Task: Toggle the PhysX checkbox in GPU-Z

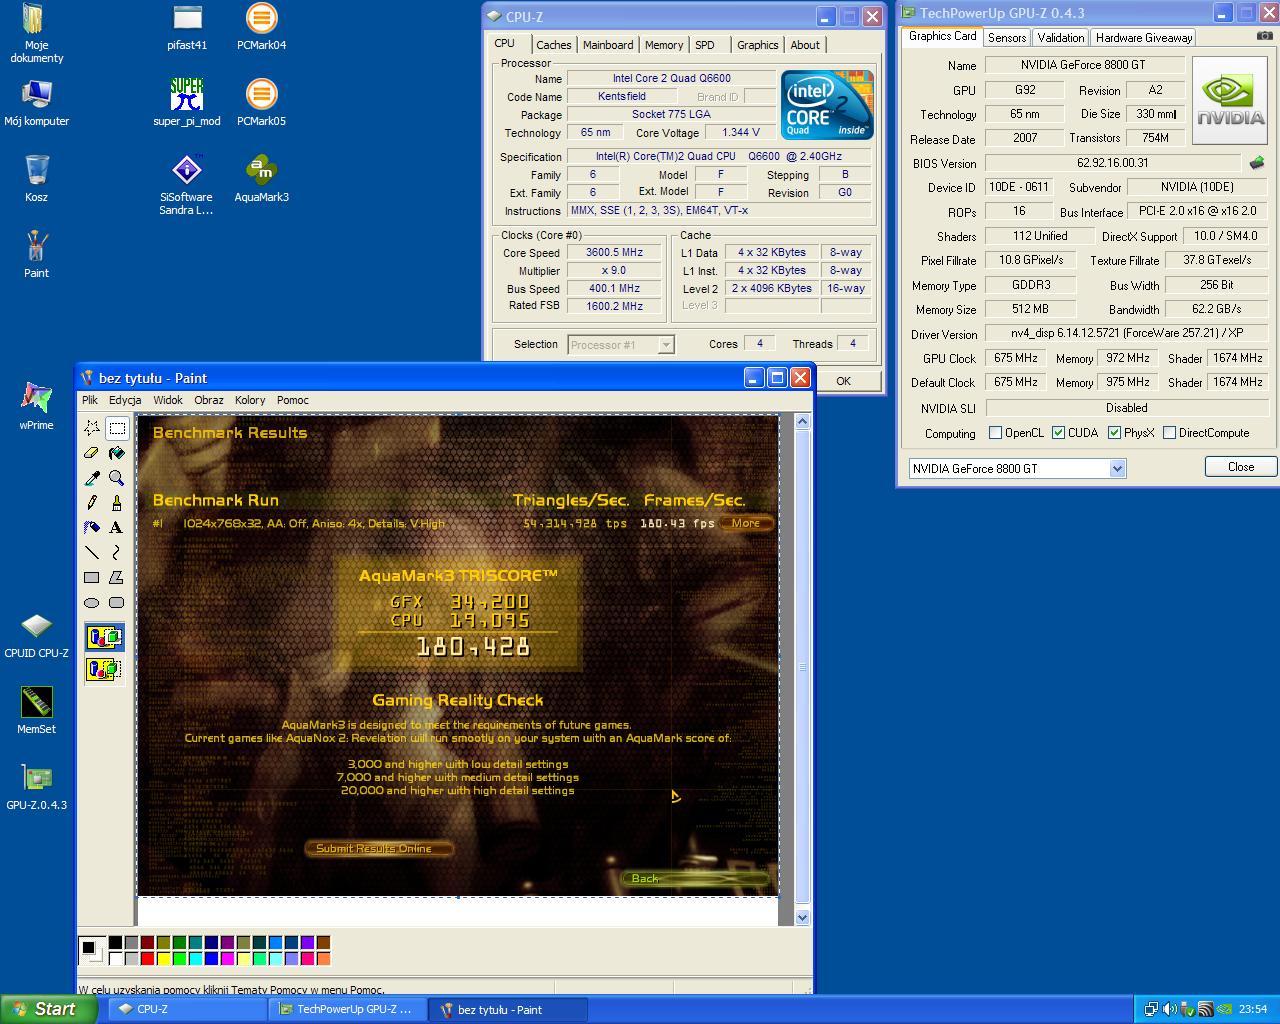Action: (1114, 433)
